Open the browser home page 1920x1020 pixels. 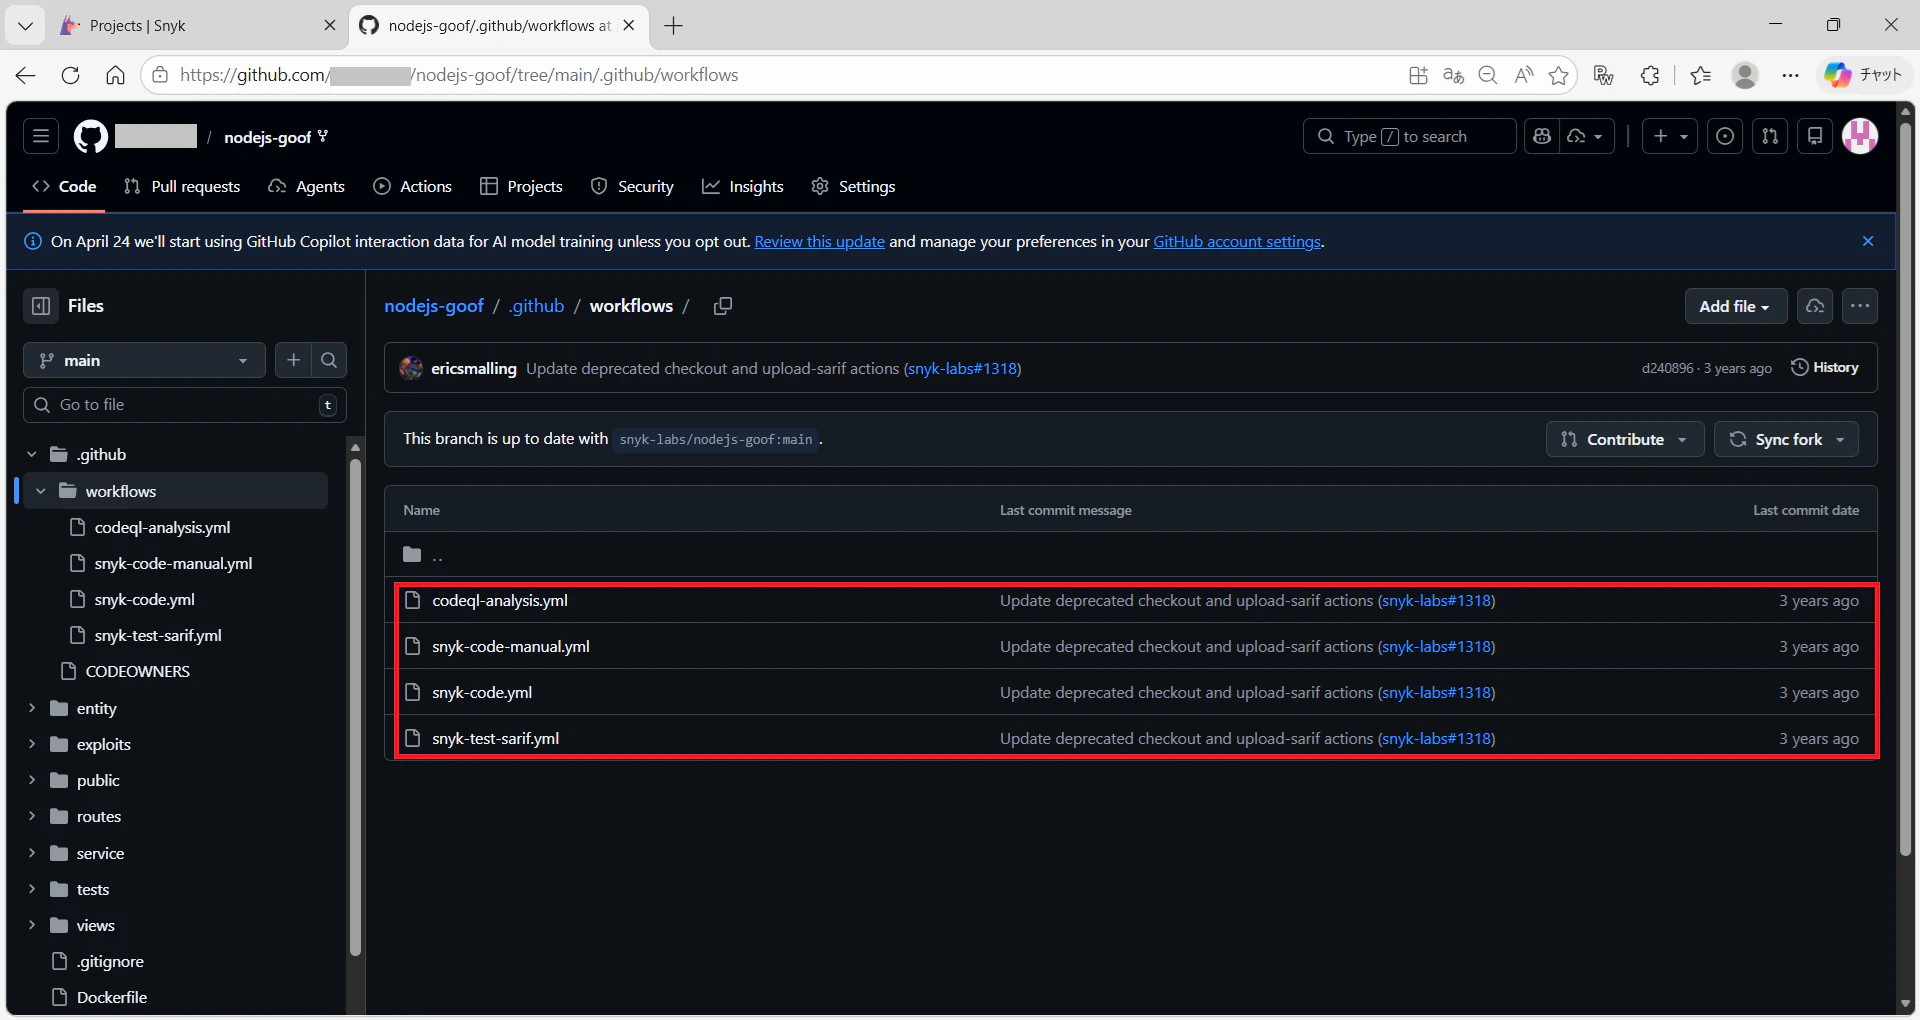[115, 75]
